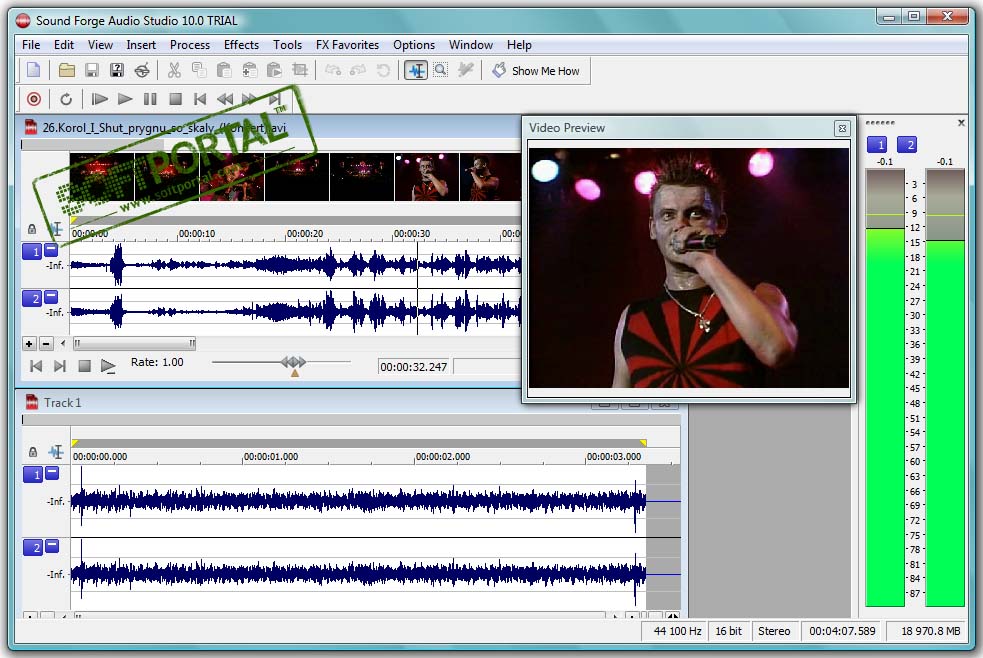Click the left green level meter bar

click(885, 417)
